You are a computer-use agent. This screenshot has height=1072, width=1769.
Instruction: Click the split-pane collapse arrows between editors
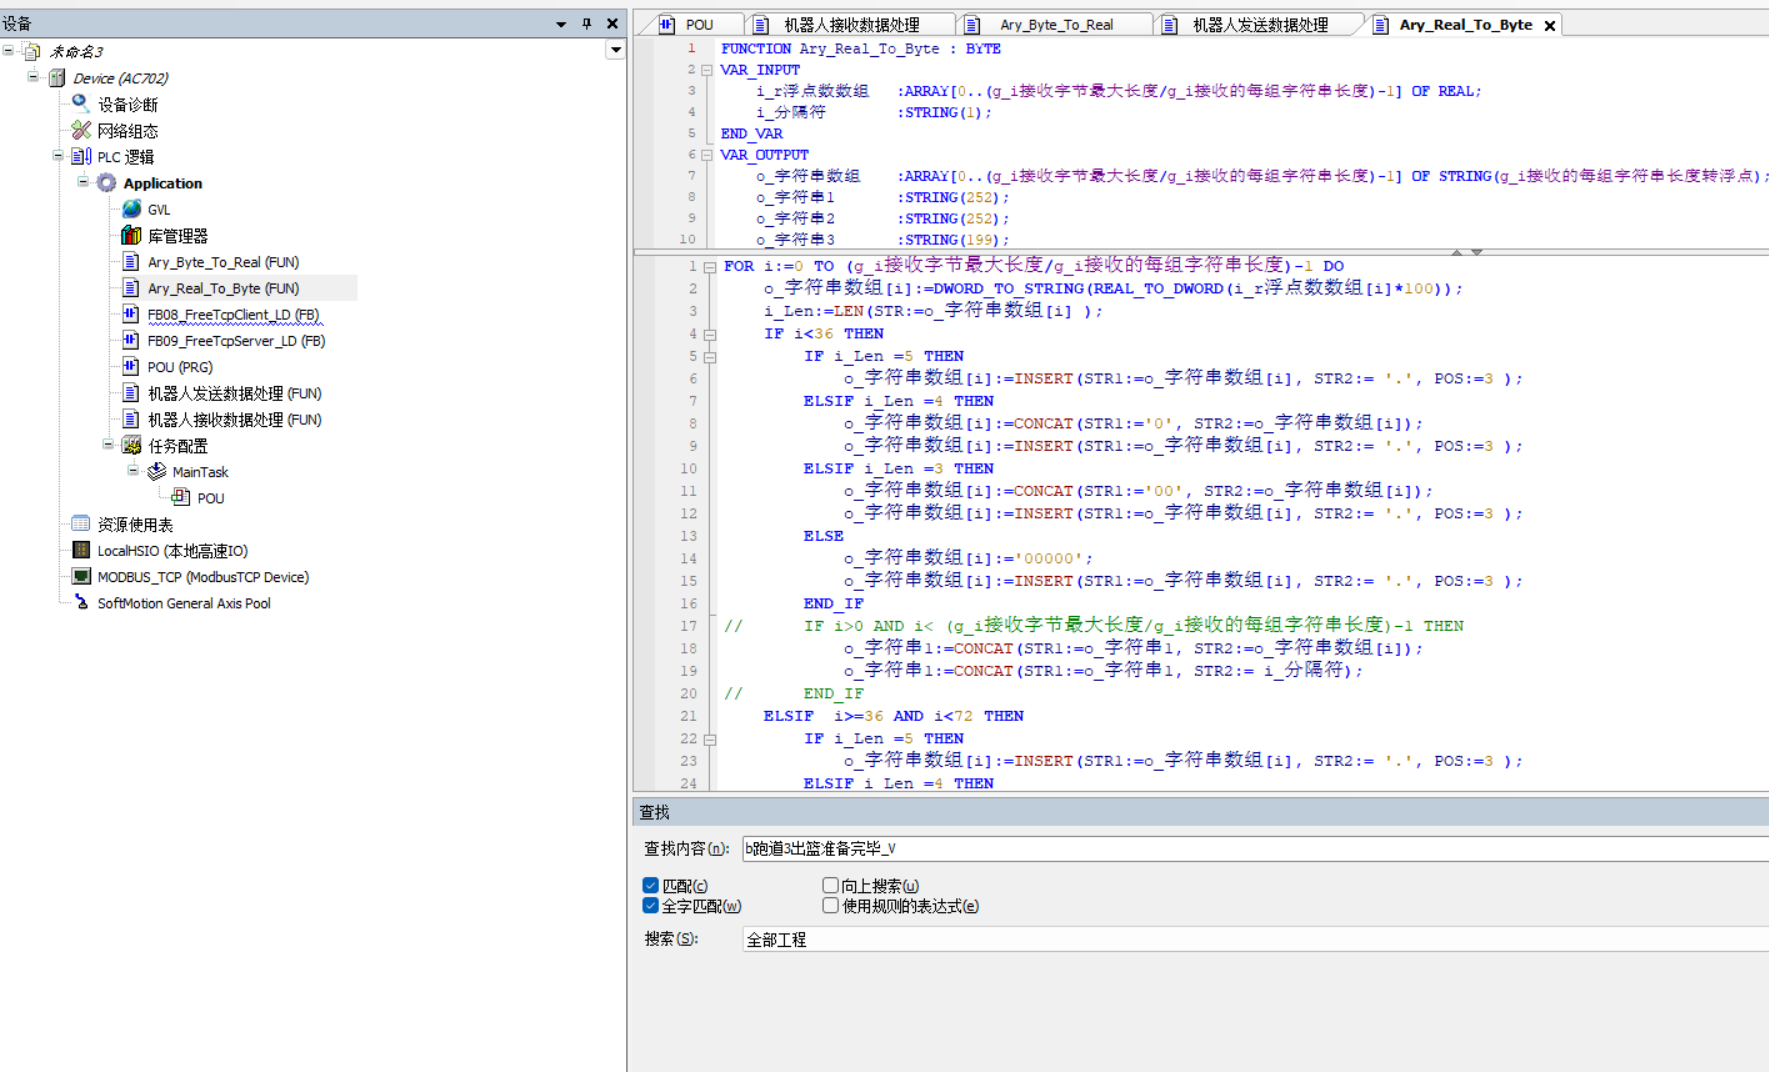(x=1466, y=252)
